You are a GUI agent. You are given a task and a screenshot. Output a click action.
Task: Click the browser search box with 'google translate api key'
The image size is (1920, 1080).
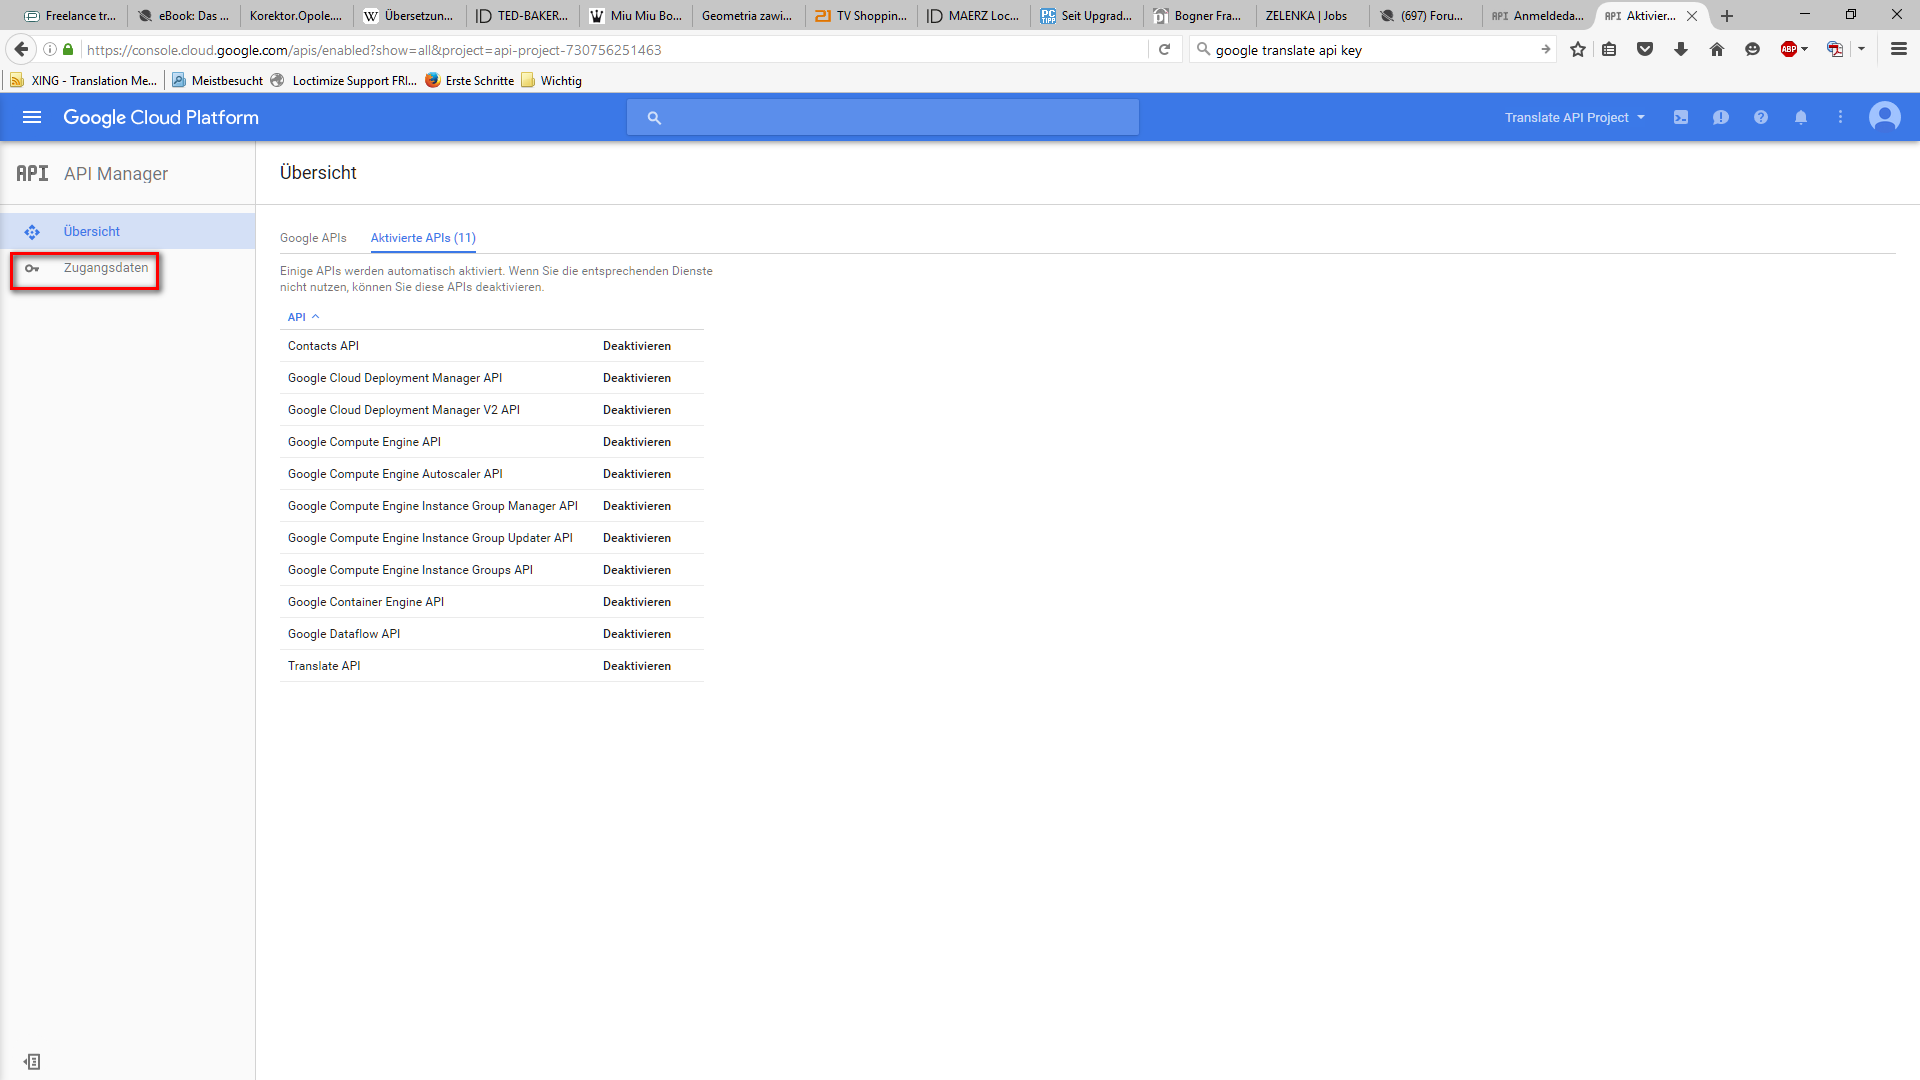tap(1372, 50)
